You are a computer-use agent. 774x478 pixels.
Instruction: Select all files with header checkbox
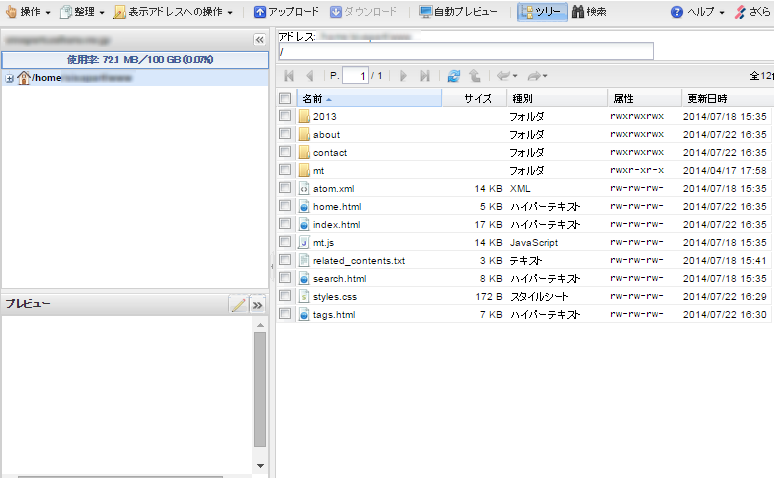coord(285,98)
